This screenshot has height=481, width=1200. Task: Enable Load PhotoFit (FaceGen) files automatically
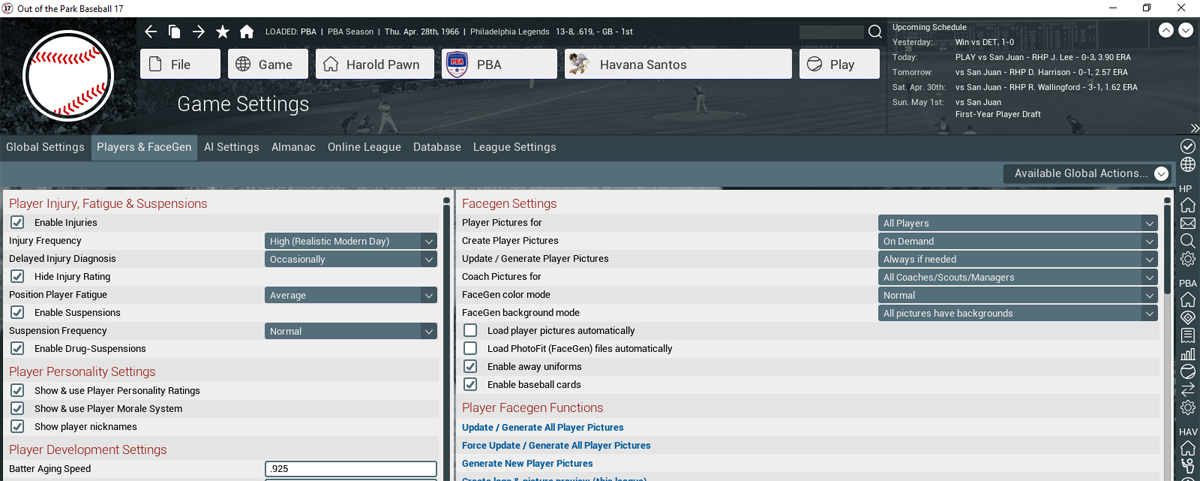[x=470, y=349]
